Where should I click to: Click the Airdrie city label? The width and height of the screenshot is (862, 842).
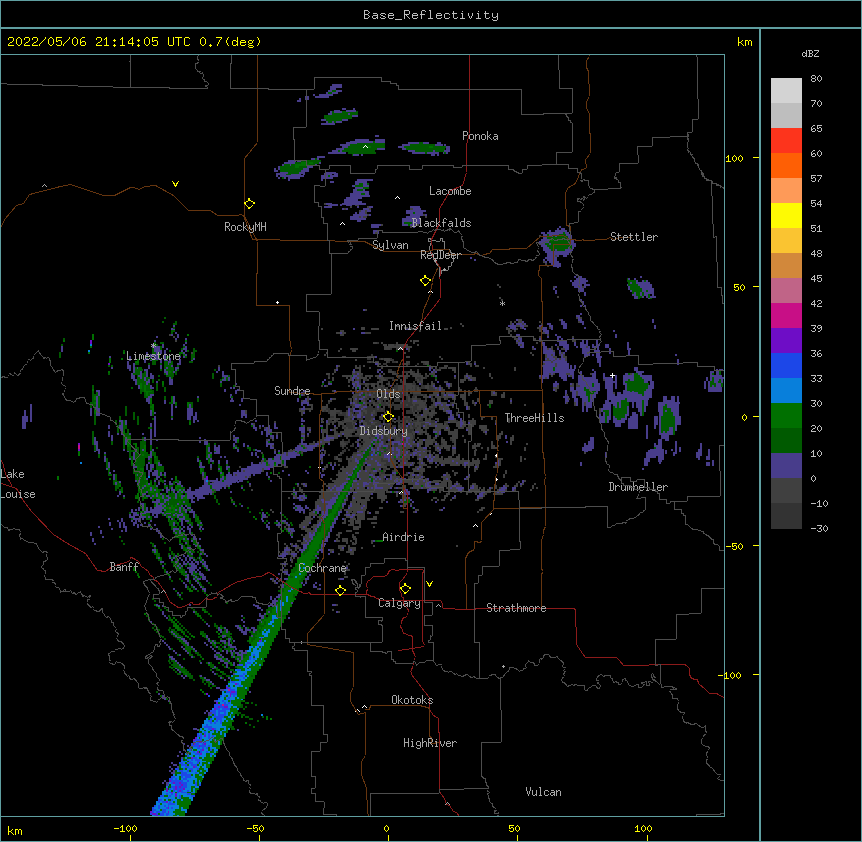(404, 537)
